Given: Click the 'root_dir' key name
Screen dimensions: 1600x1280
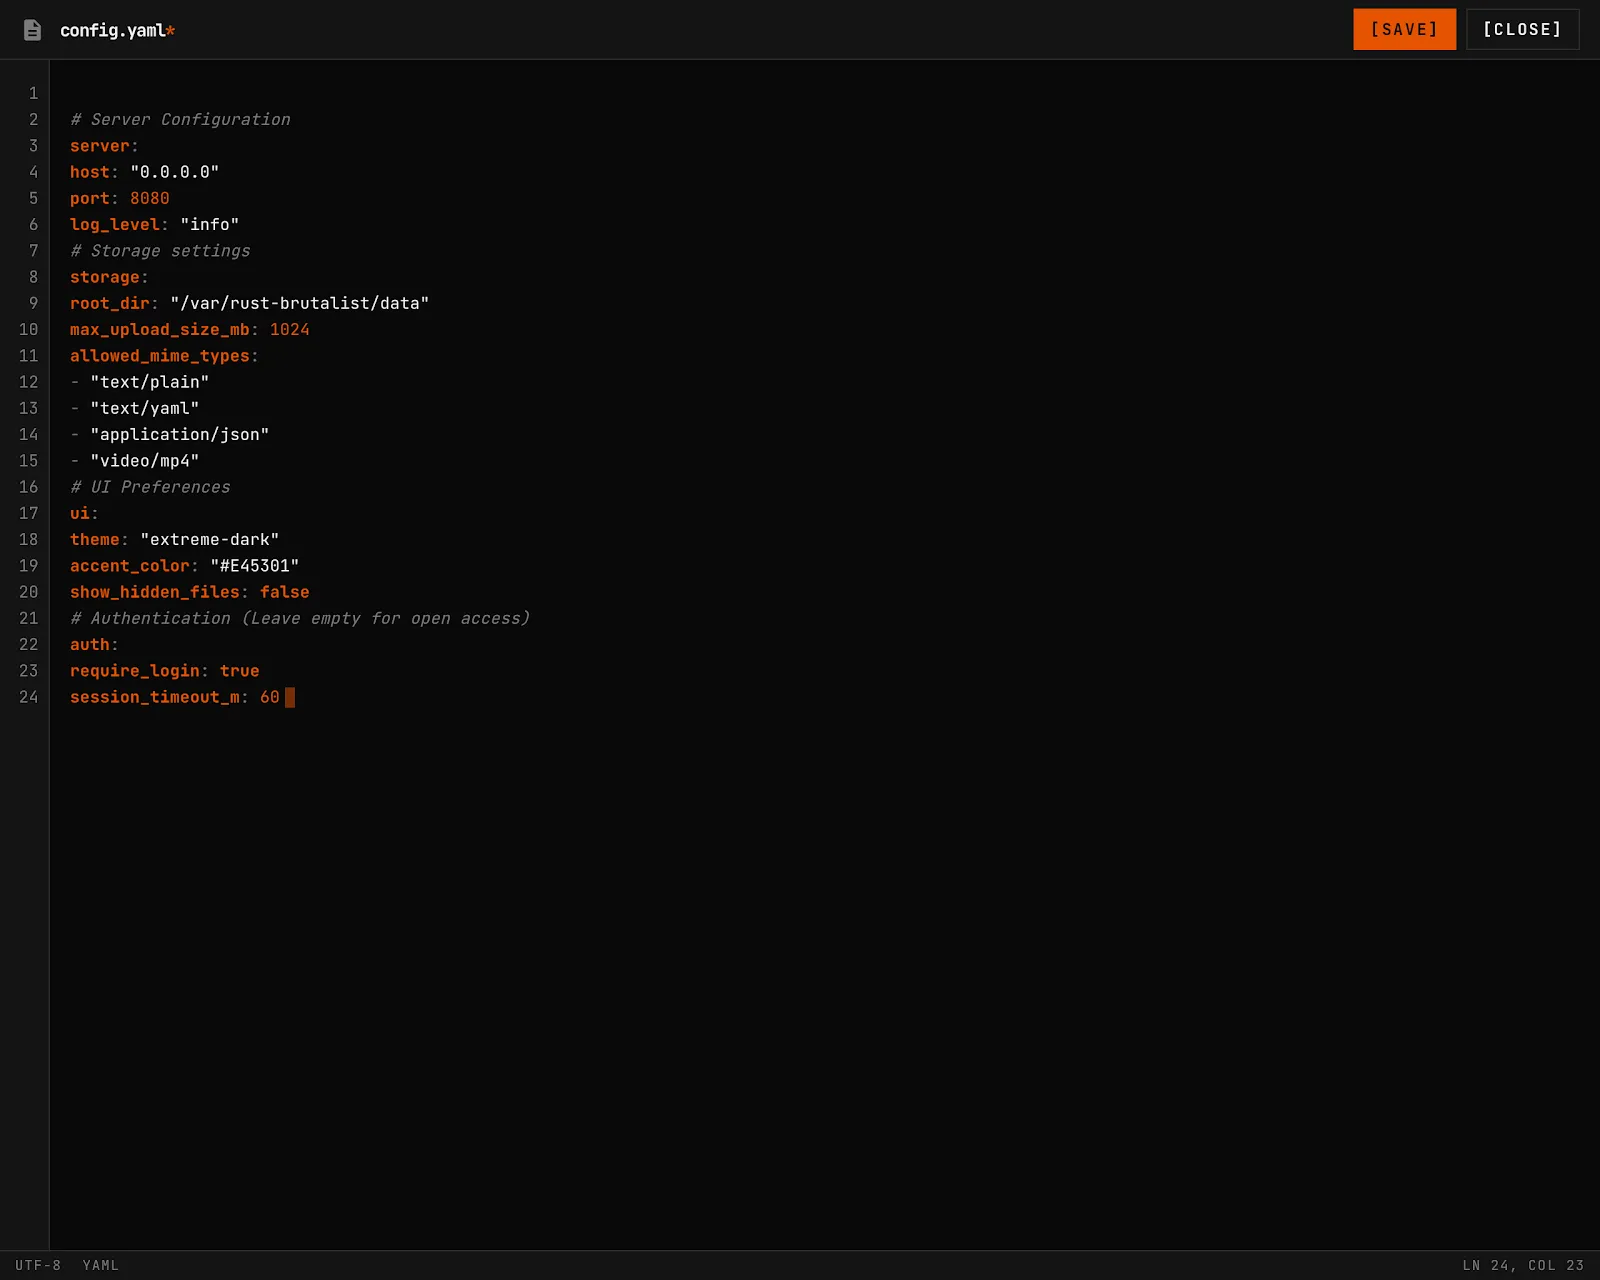Looking at the screenshot, I should [110, 303].
